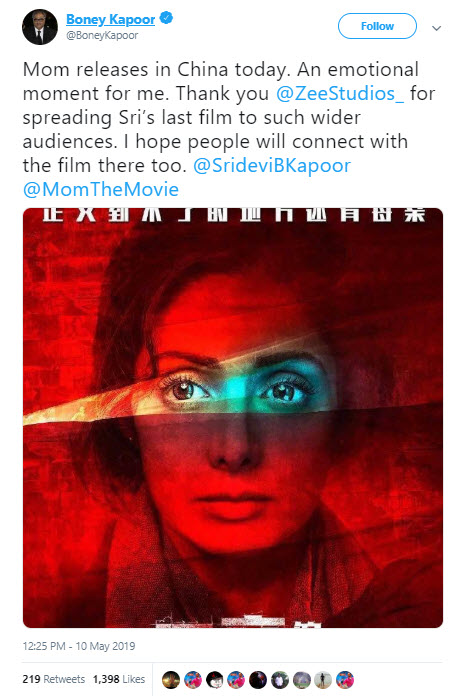Open the fifth liker's dark avatar
This screenshot has width=462, height=696.
pyautogui.click(x=258, y=680)
